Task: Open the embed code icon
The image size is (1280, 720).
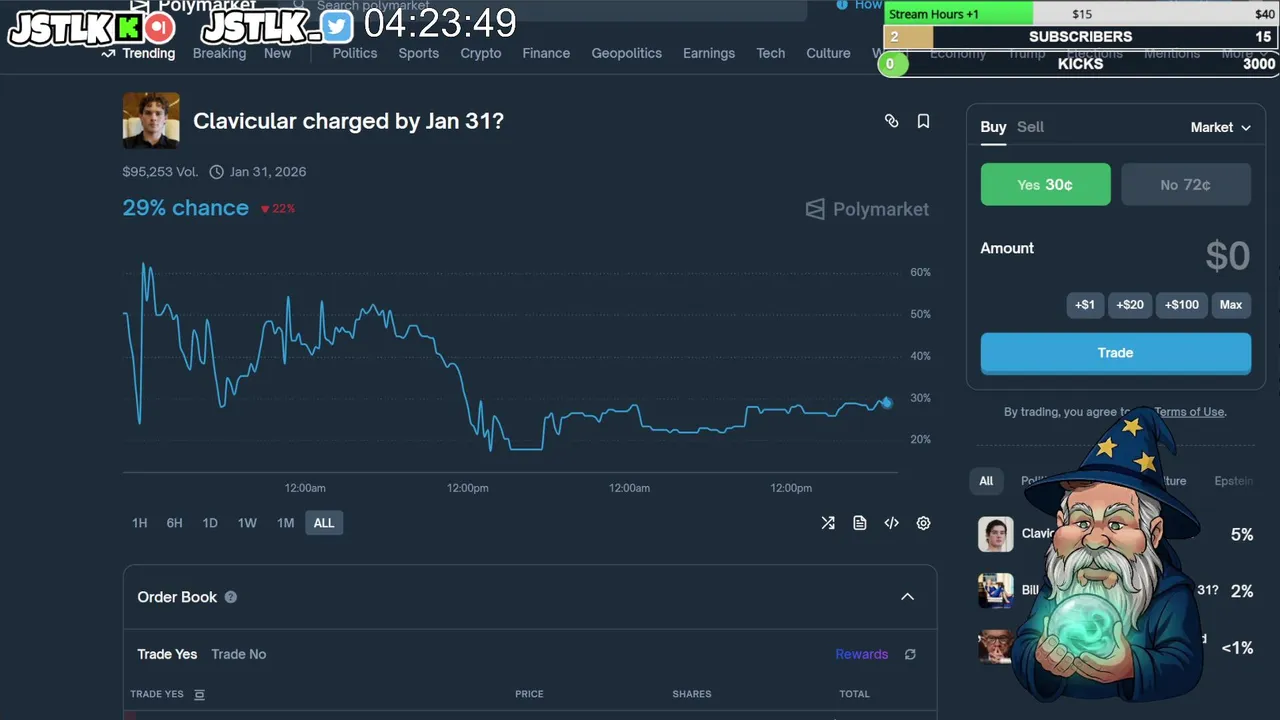Action: (892, 523)
